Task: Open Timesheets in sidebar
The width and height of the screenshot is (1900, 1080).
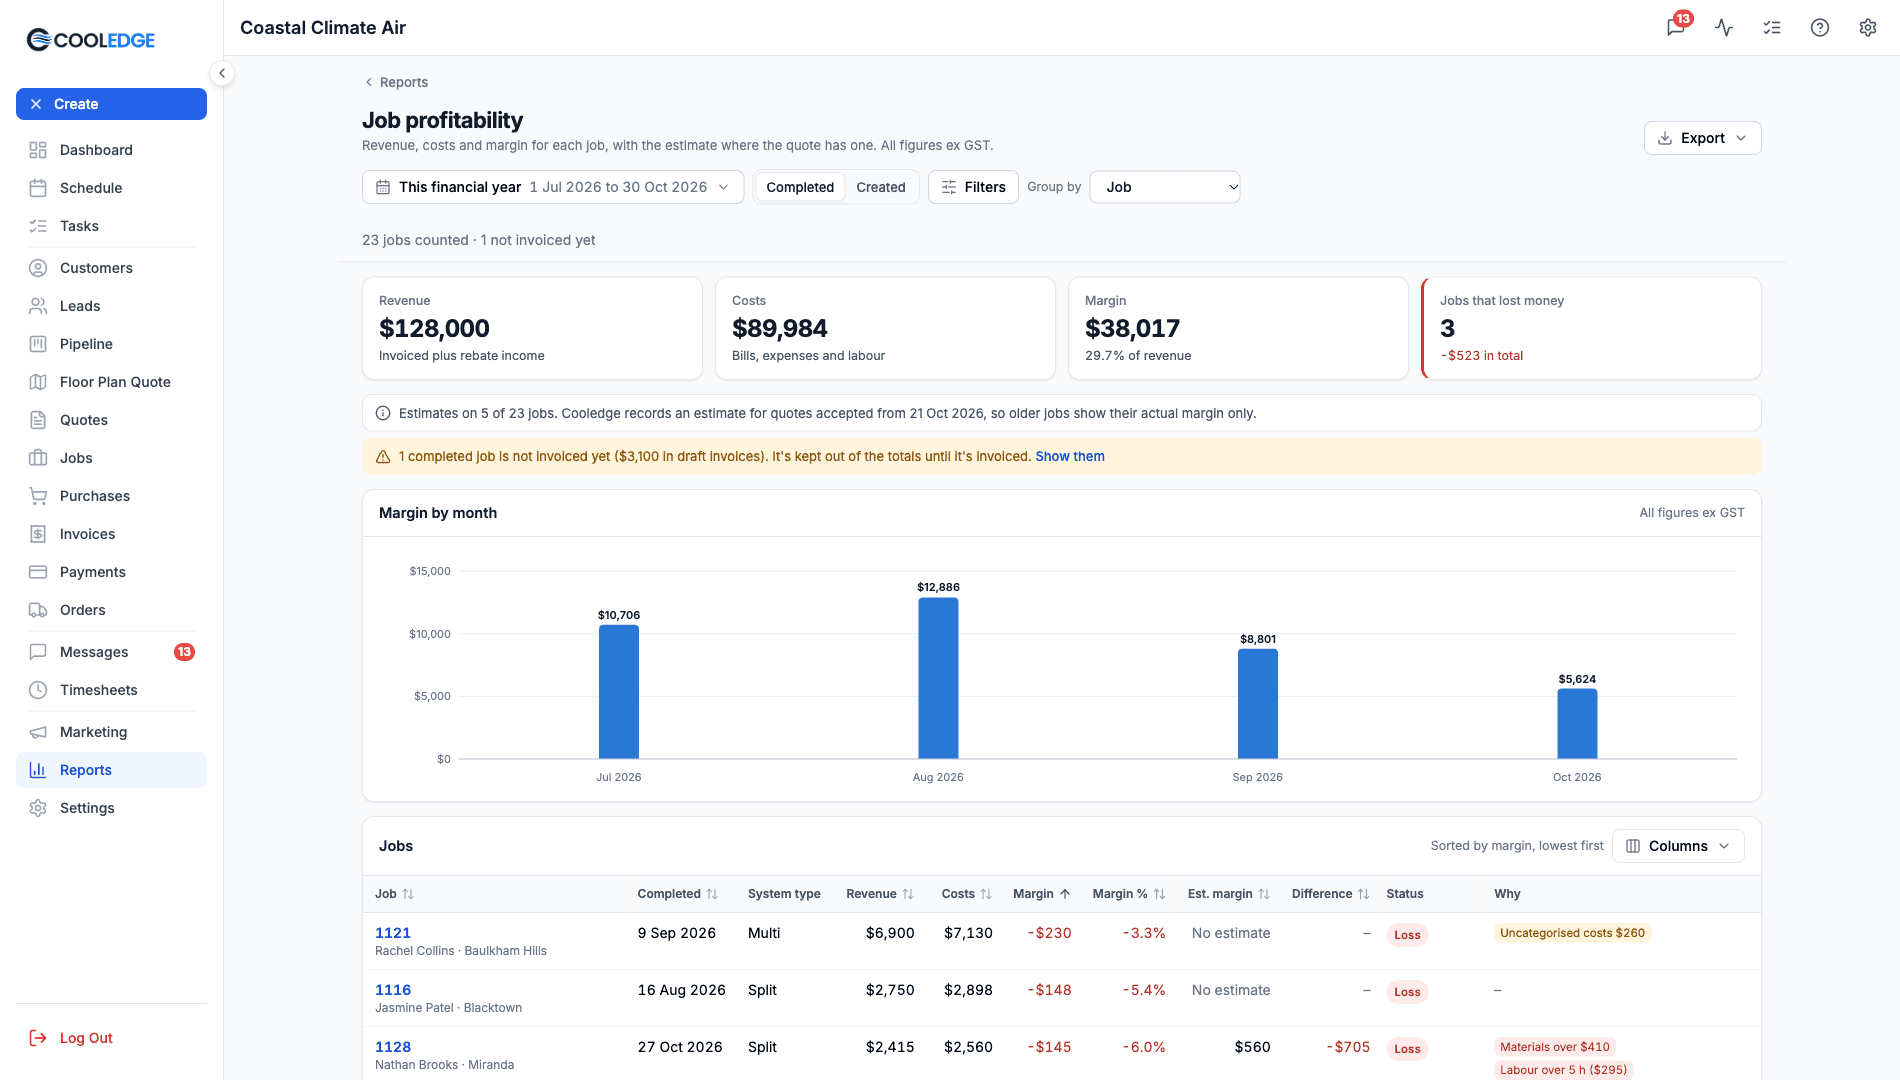Action: 111,690
